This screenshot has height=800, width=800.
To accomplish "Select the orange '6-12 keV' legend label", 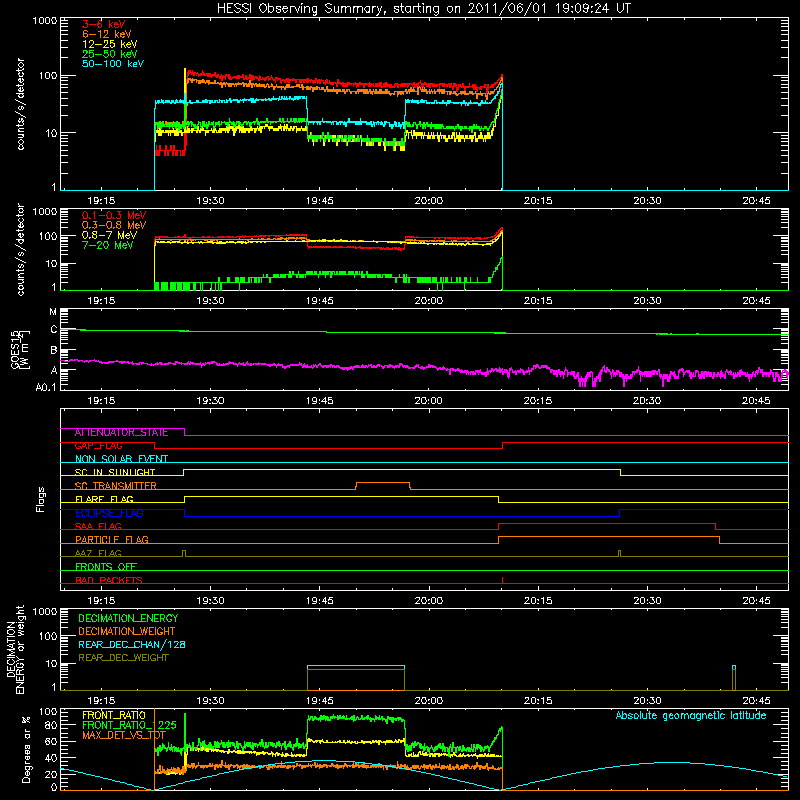I will (x=107, y=34).
